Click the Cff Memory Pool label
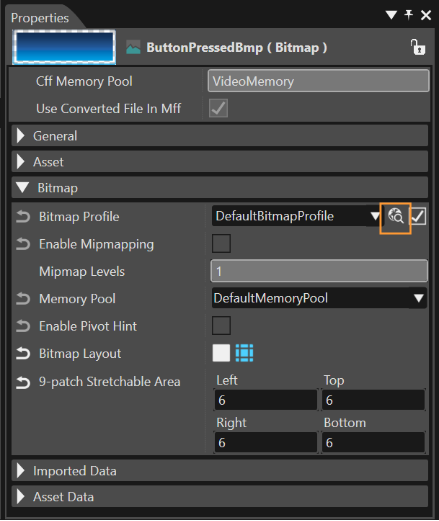439x521 pixels. [84, 81]
